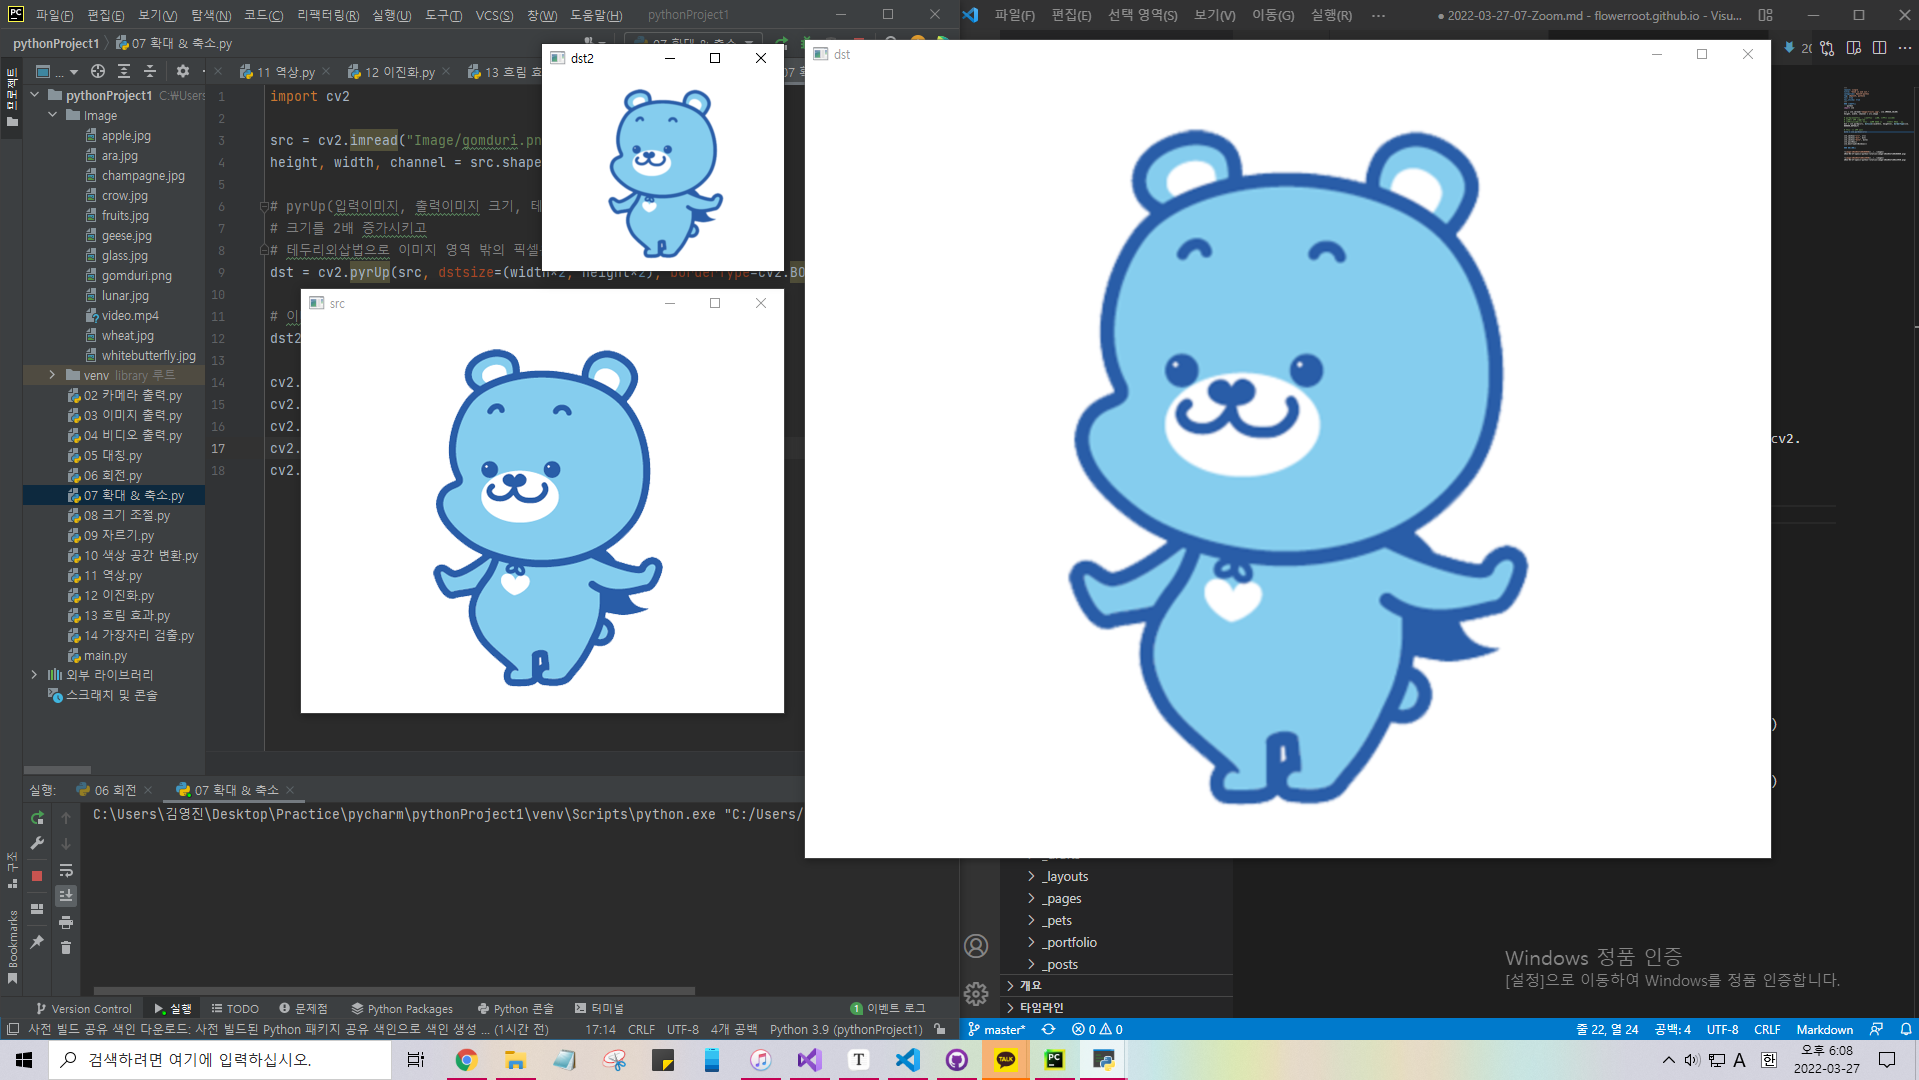Image resolution: width=1919 pixels, height=1080 pixels.
Task: Click the red Stop button in Run panel
Action: click(37, 876)
